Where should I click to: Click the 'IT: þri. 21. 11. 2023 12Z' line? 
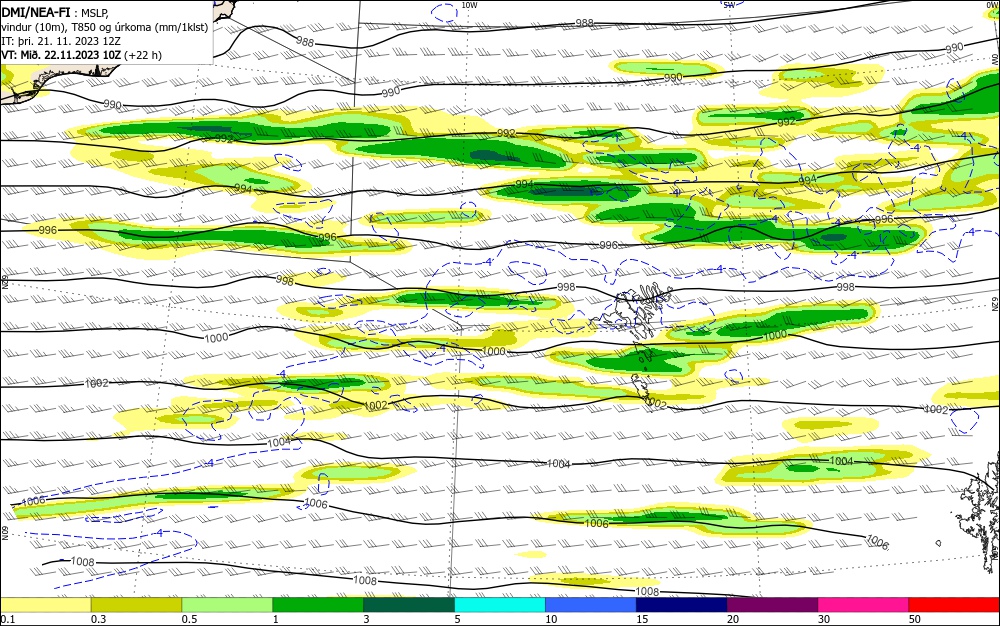pyautogui.click(x=61, y=41)
